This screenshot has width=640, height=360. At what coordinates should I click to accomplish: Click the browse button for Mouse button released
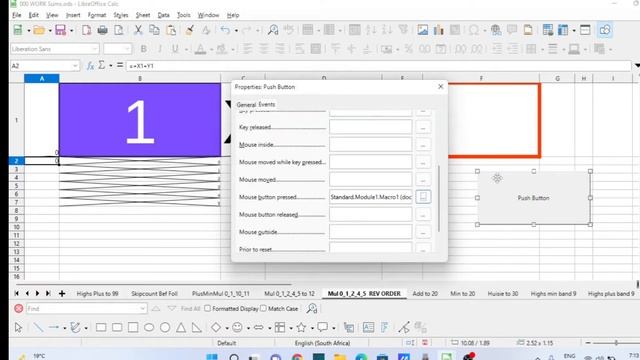coord(423,214)
